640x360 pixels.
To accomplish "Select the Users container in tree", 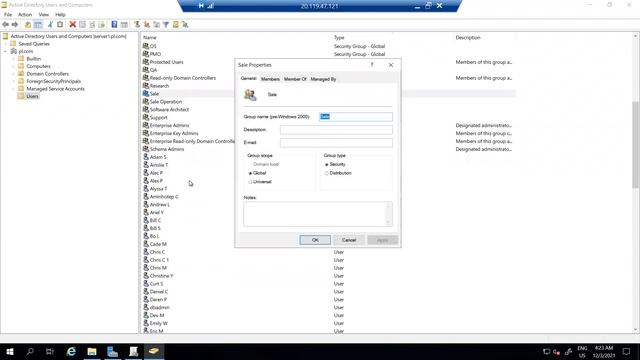I will click(x=32, y=96).
